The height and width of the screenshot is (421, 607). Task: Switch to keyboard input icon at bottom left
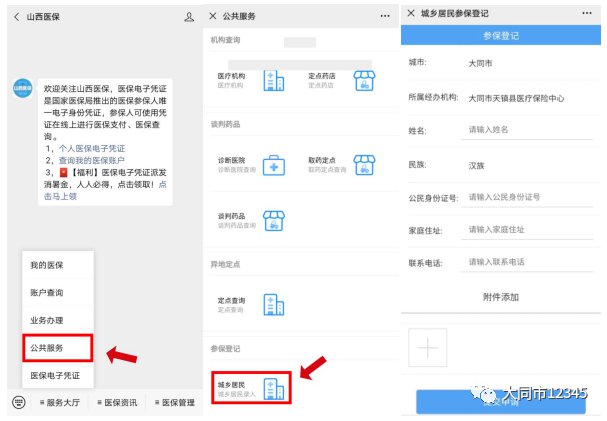point(18,402)
